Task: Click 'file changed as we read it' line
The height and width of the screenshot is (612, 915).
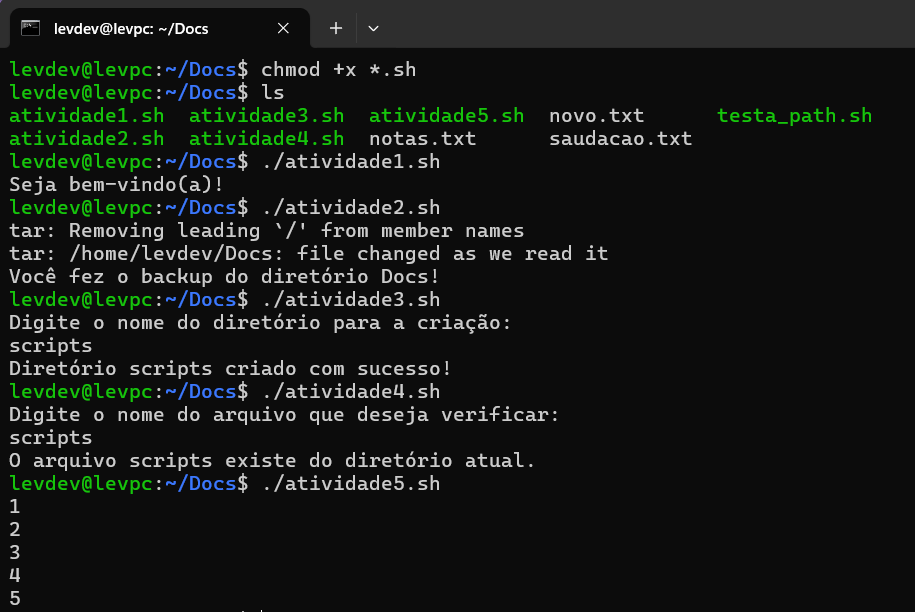Action: tap(309, 254)
